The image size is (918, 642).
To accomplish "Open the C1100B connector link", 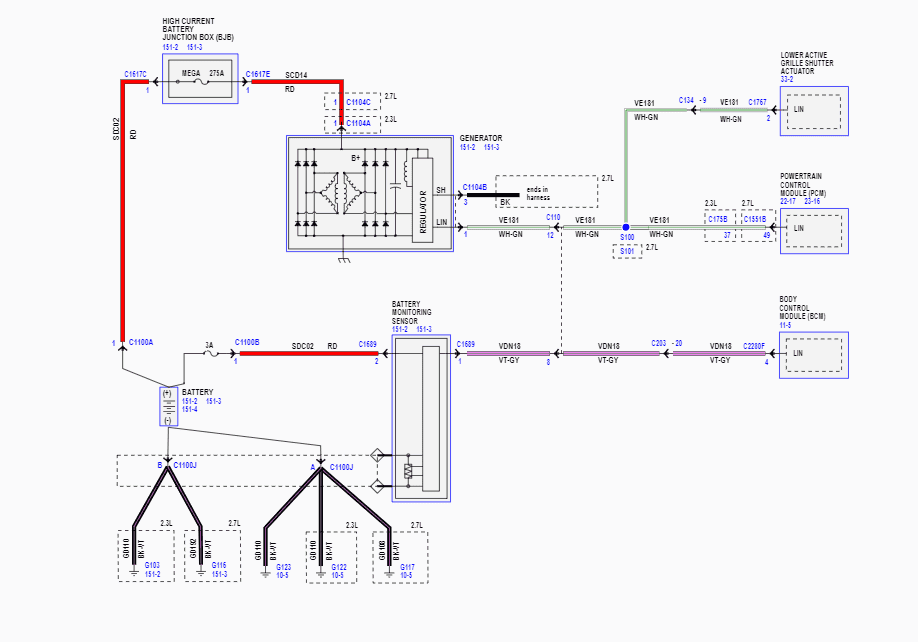I will pos(247,342).
